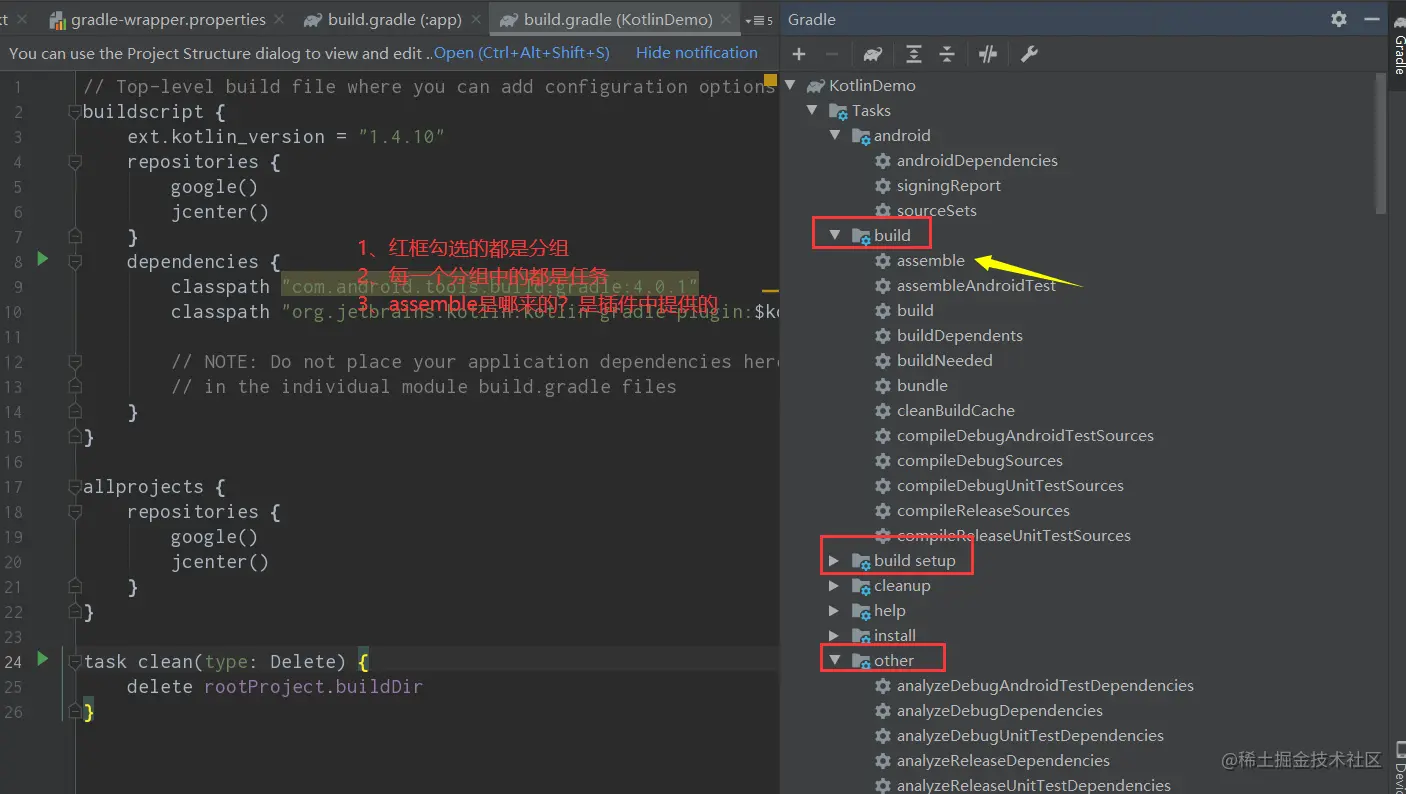This screenshot has height=794, width=1406.
Task: Select the analyzeDebugUnitTestDependencies task
Action: 1030,735
